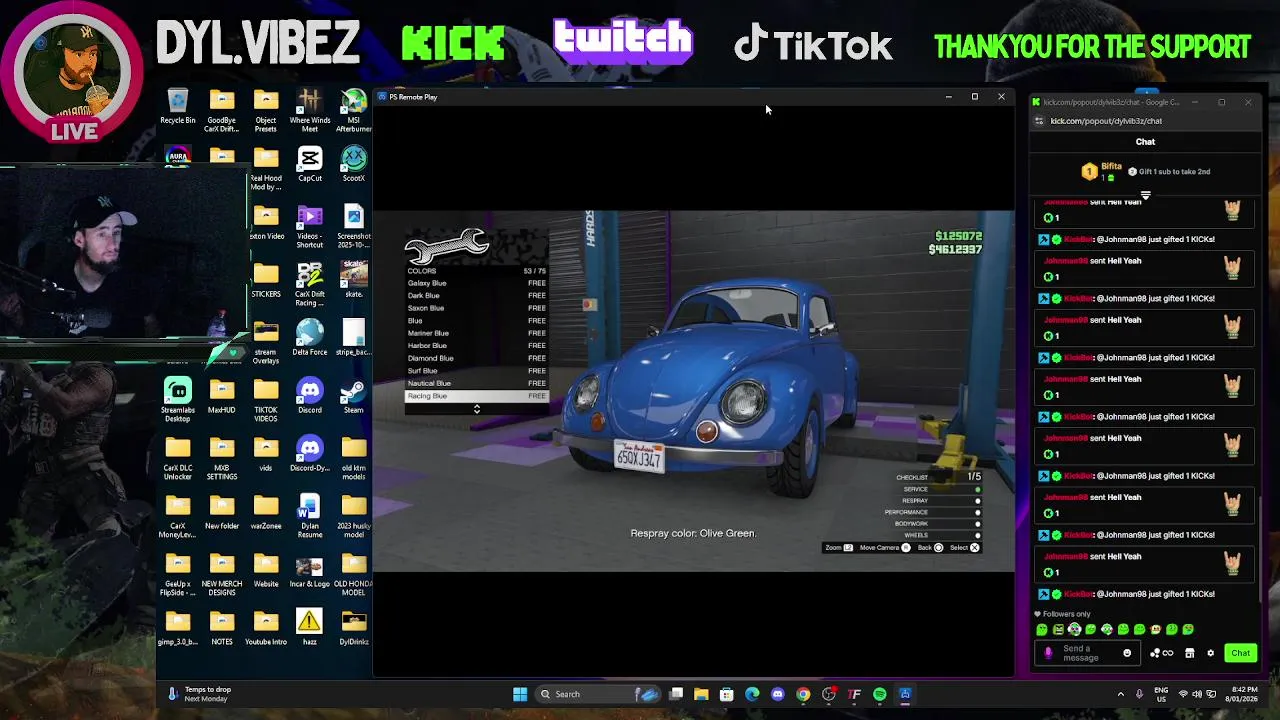1280x720 pixels.
Task: Select Diamond Blue respray color
Action: click(x=476, y=358)
